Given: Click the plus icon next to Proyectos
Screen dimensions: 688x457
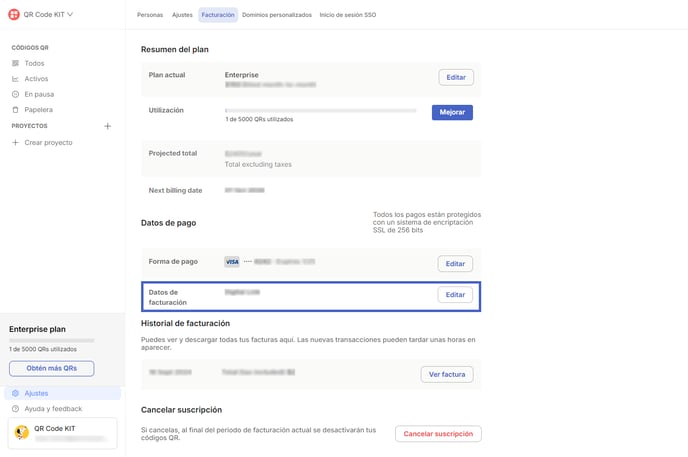Looking at the screenshot, I should coord(108,126).
